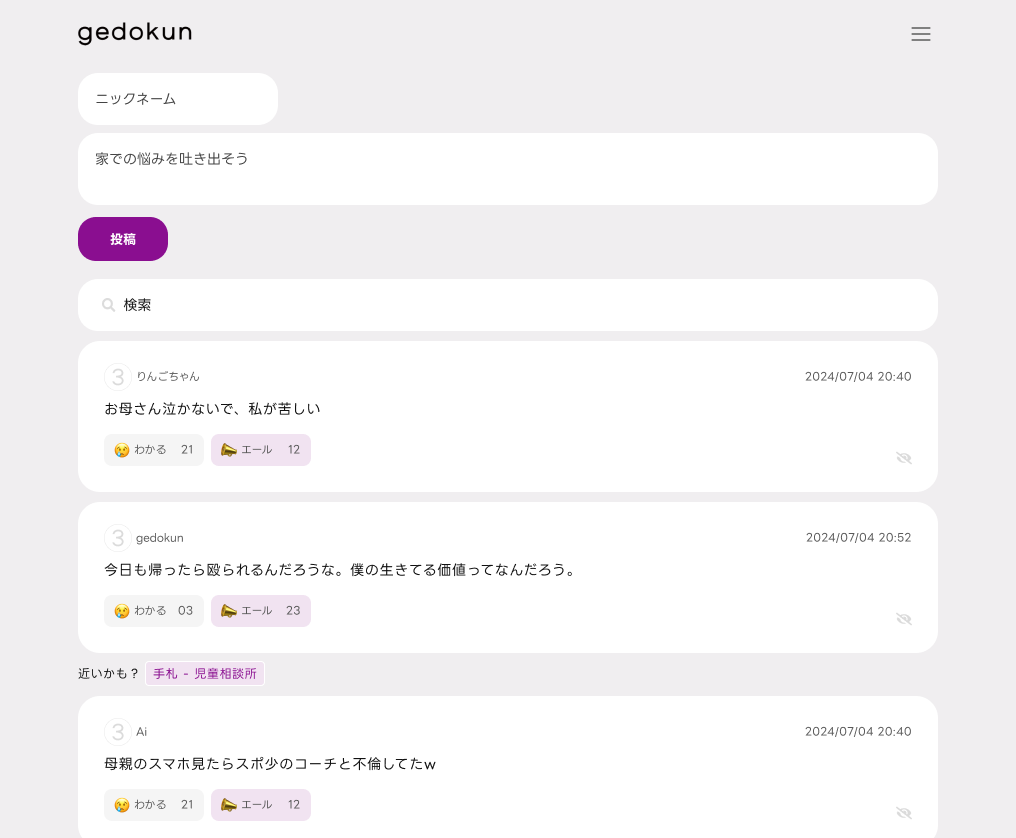1016x838 pixels.
Task: Click Ai's avatar number badge
Action: pyautogui.click(x=118, y=732)
